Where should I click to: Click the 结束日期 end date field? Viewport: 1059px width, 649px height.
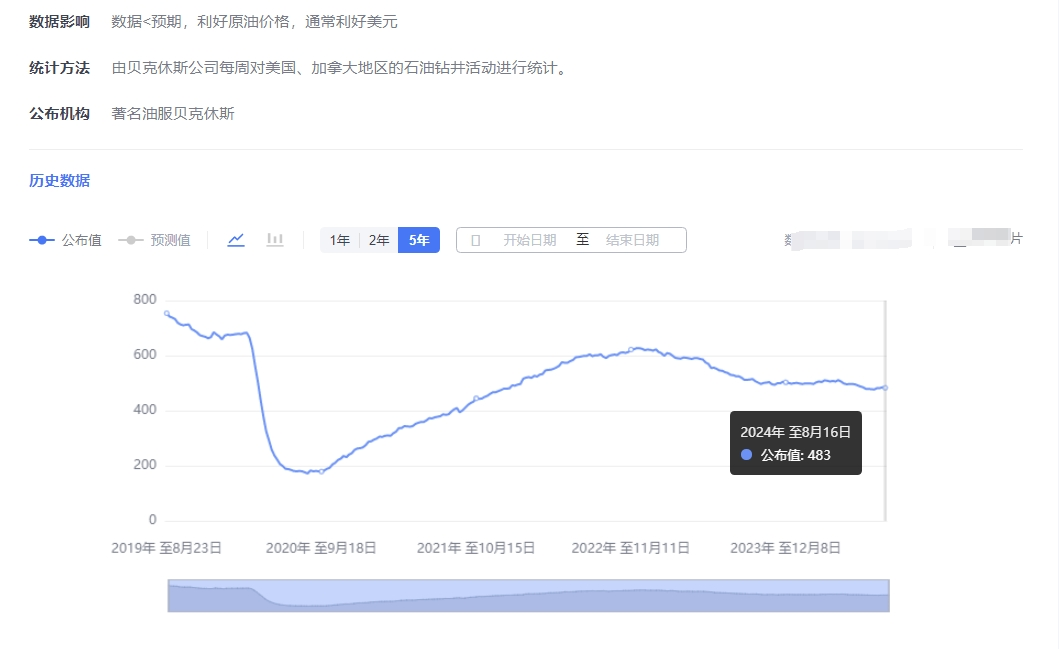pyautogui.click(x=632, y=240)
